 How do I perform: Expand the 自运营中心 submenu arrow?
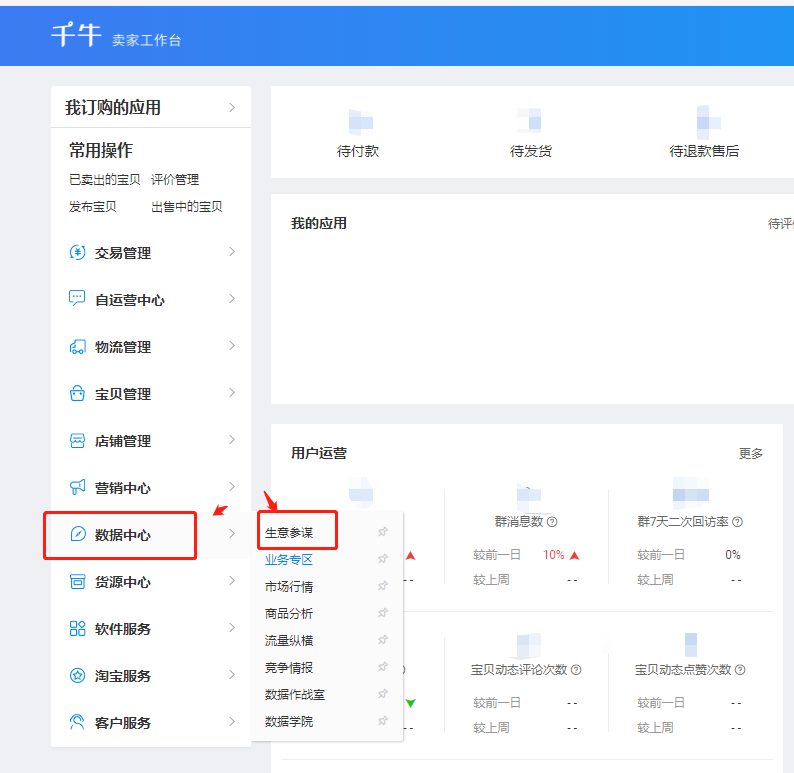click(232, 299)
